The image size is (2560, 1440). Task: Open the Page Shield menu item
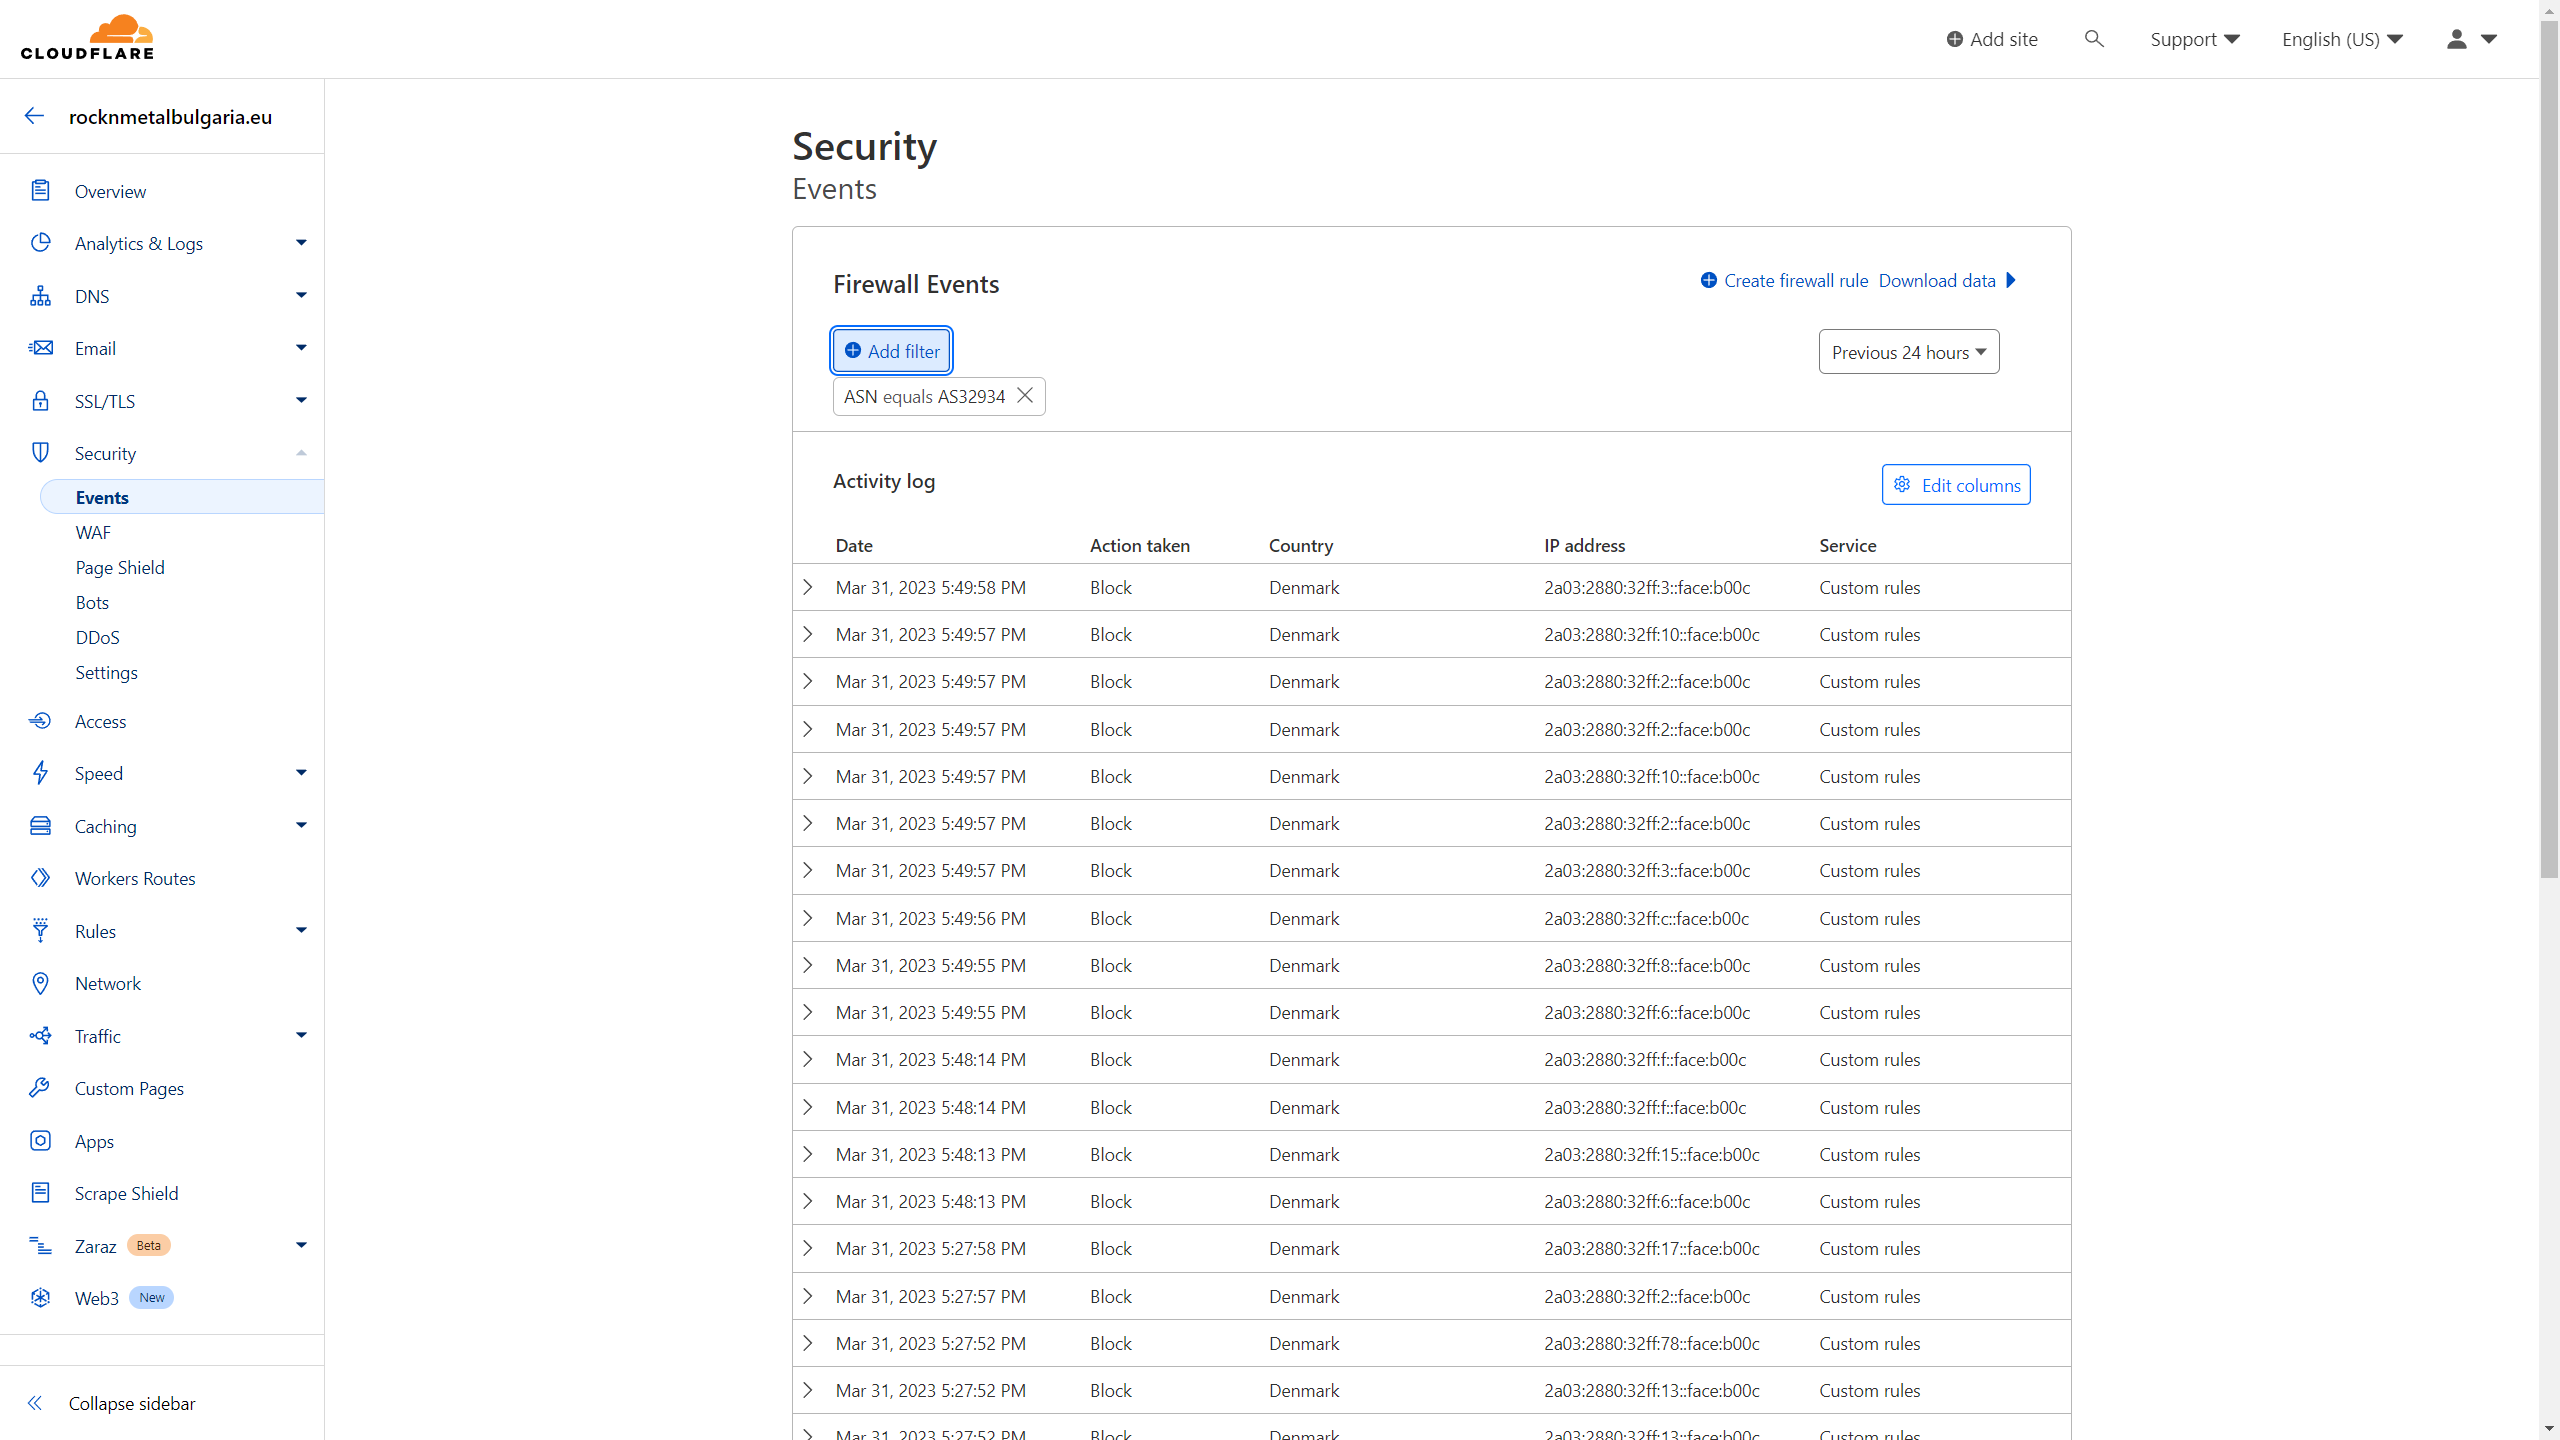point(120,567)
